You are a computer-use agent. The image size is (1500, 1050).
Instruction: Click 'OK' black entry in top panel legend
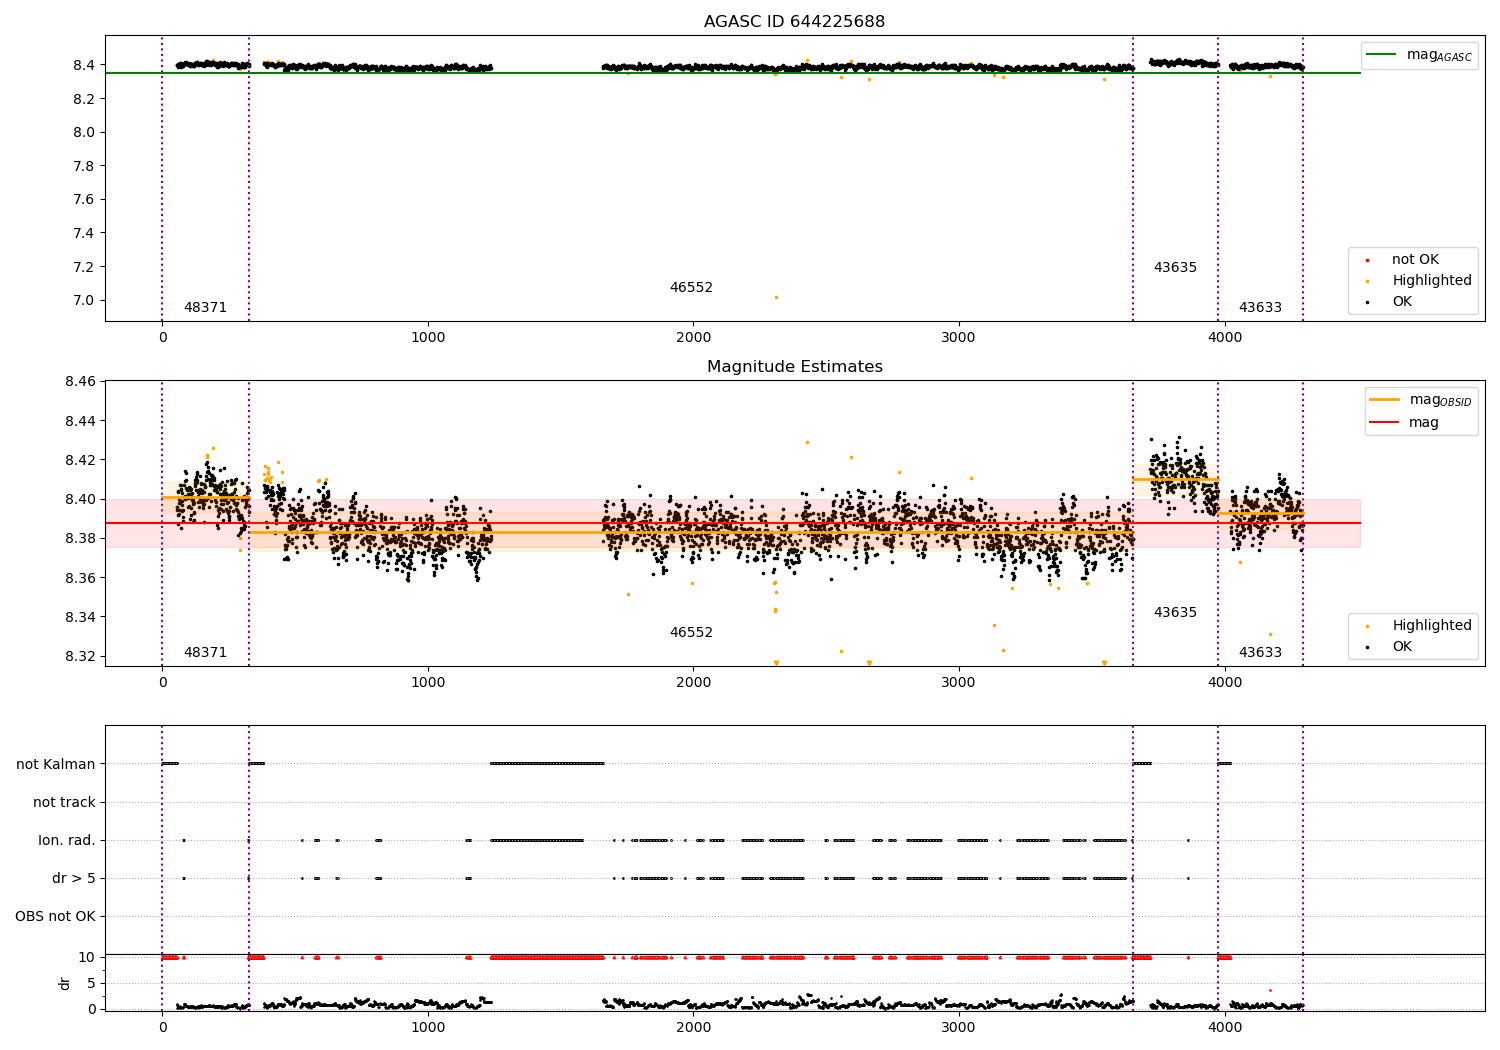[x=1402, y=302]
